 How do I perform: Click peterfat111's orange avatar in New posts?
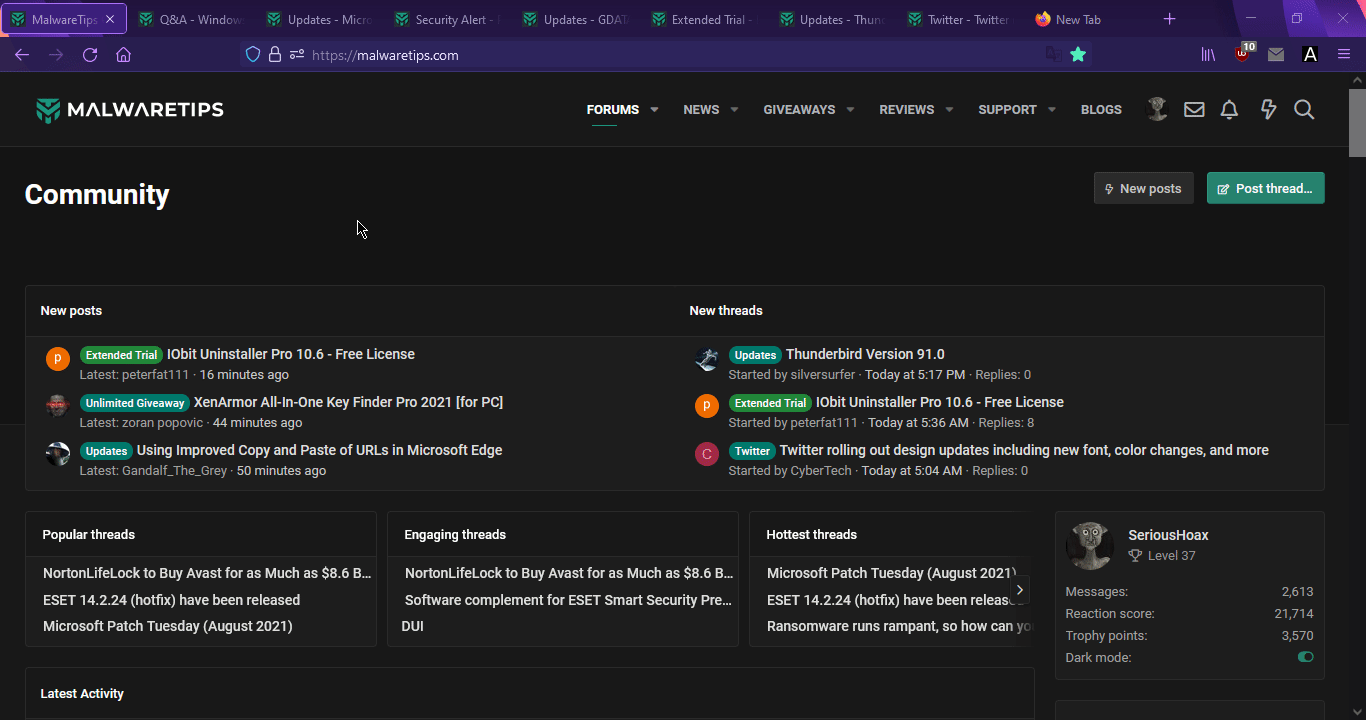coord(58,359)
